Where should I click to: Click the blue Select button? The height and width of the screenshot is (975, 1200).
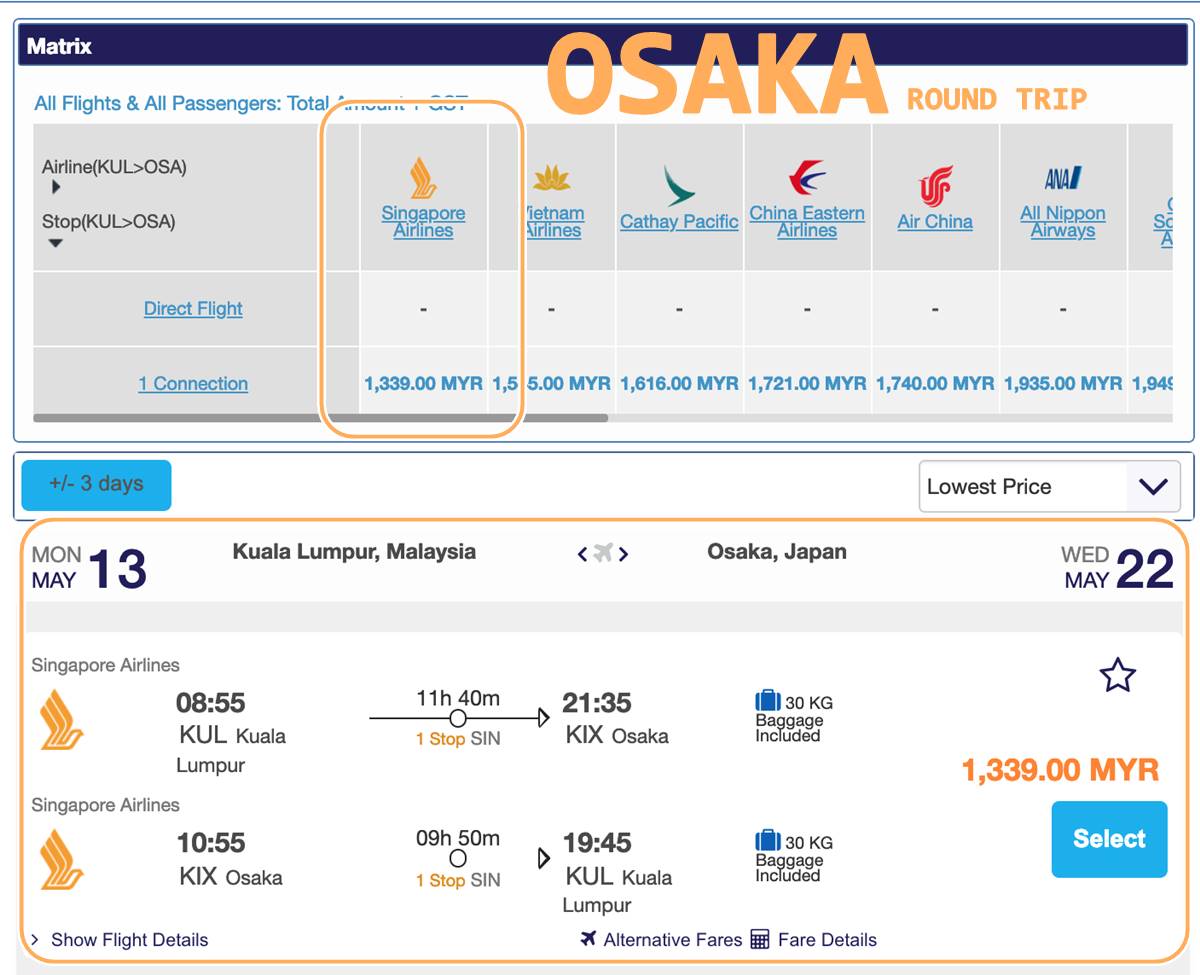coord(1109,839)
